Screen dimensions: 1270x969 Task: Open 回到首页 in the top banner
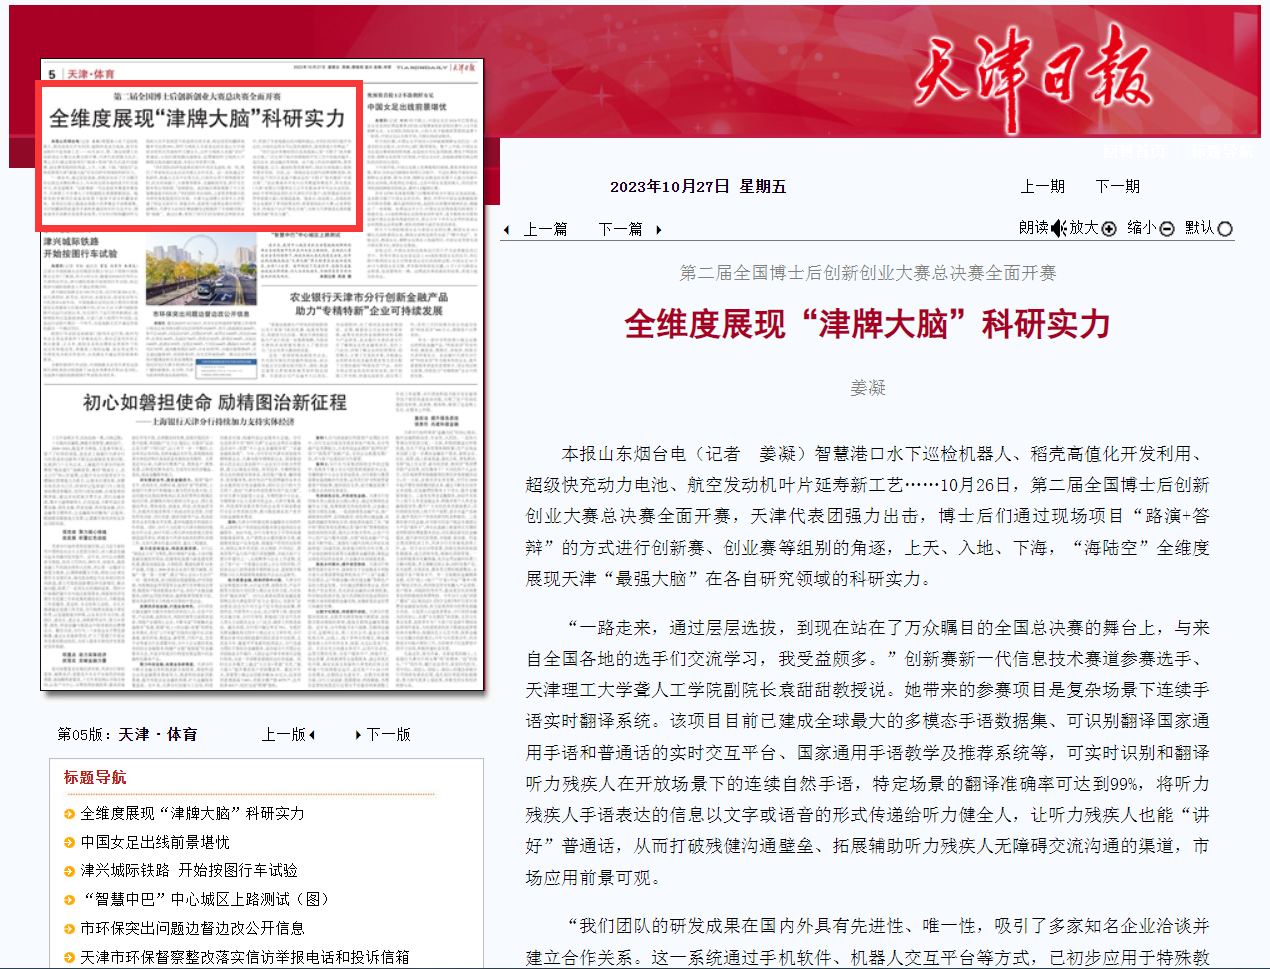tap(1133, 152)
